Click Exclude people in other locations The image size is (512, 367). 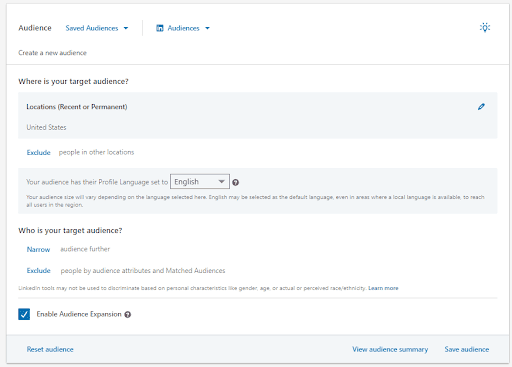(x=39, y=152)
